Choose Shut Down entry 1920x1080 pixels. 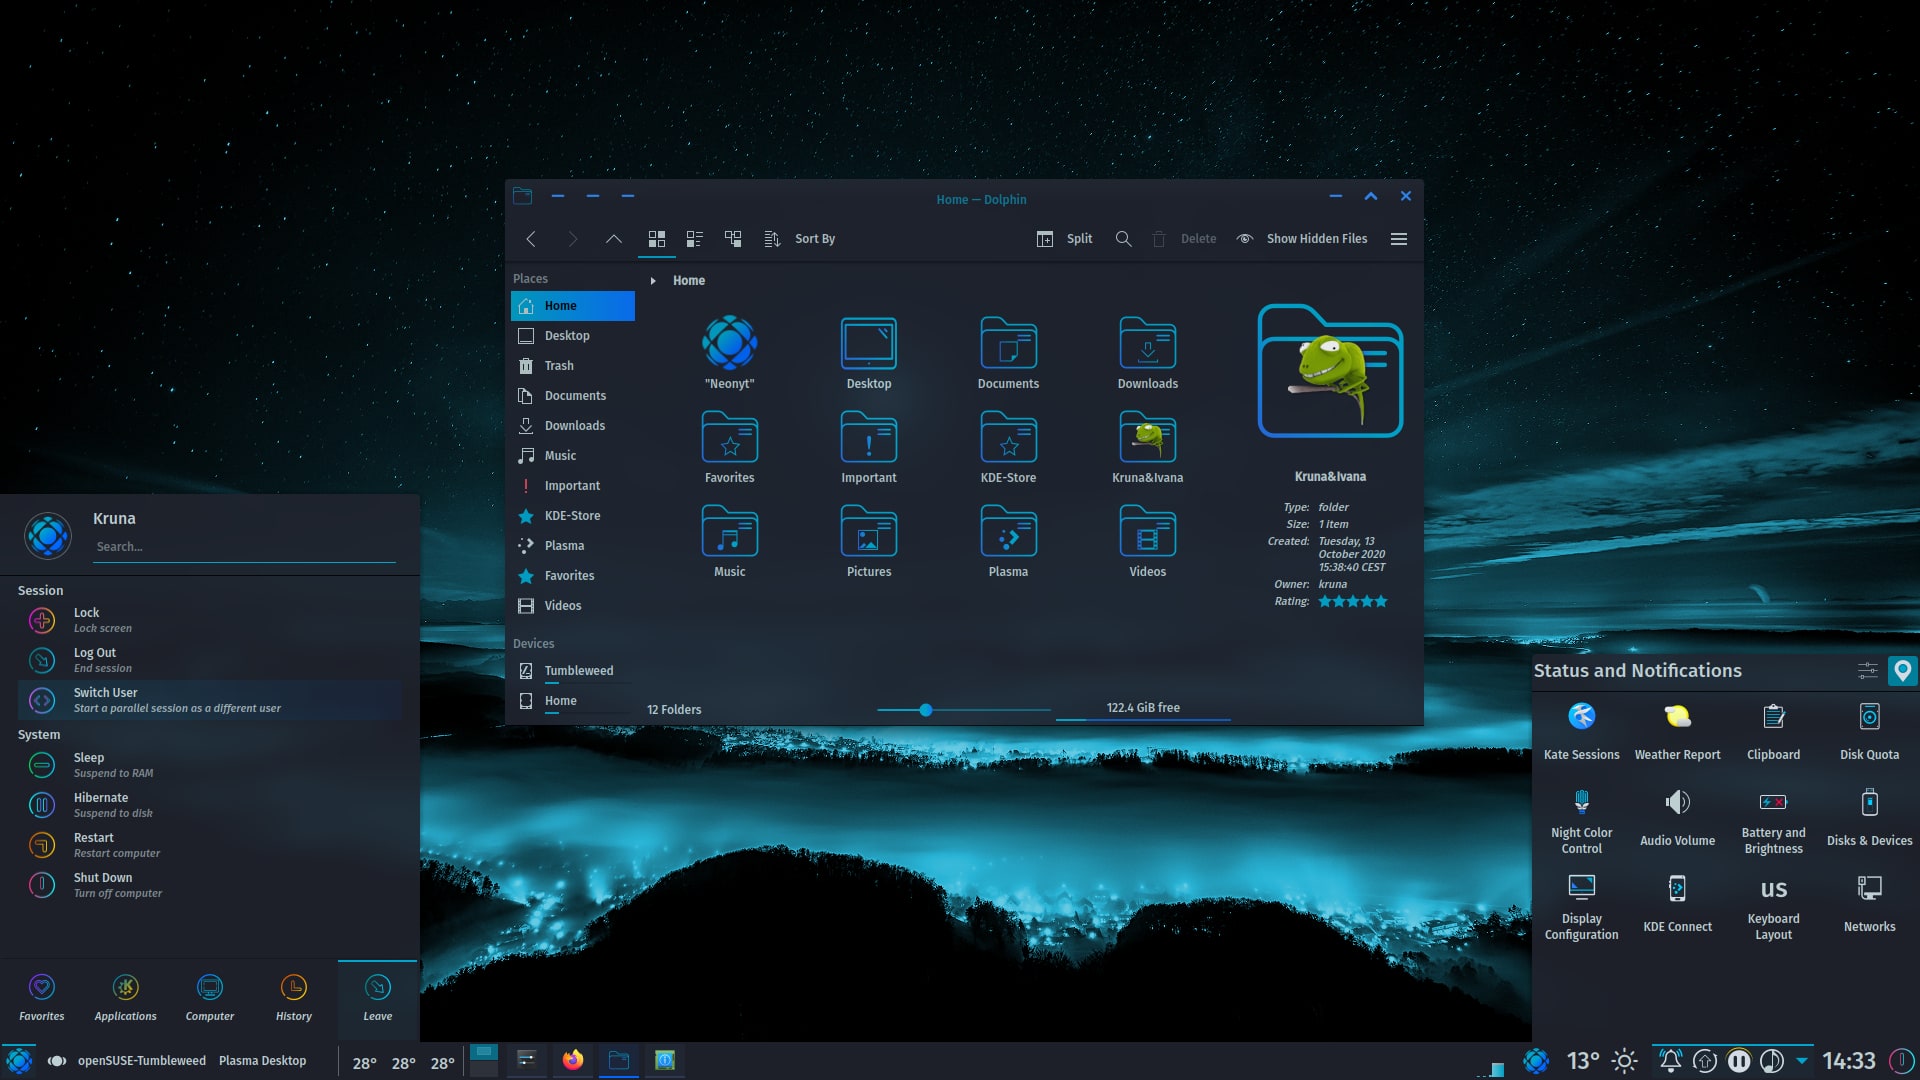(x=209, y=885)
